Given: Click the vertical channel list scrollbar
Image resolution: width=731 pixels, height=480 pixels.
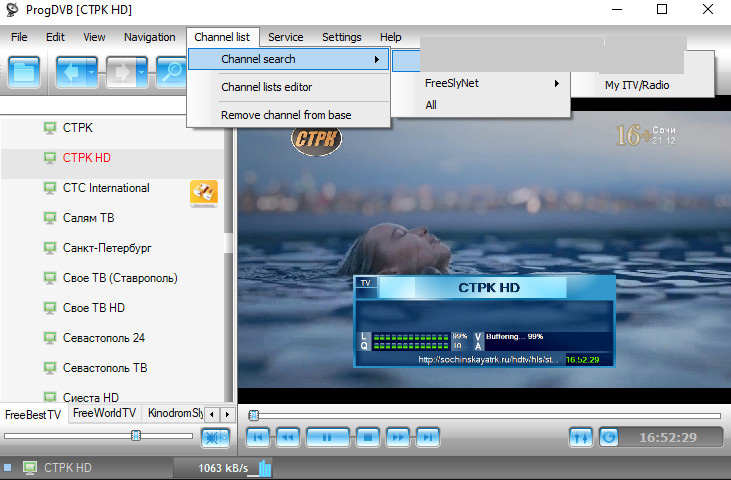Looking at the screenshot, I should [228, 242].
